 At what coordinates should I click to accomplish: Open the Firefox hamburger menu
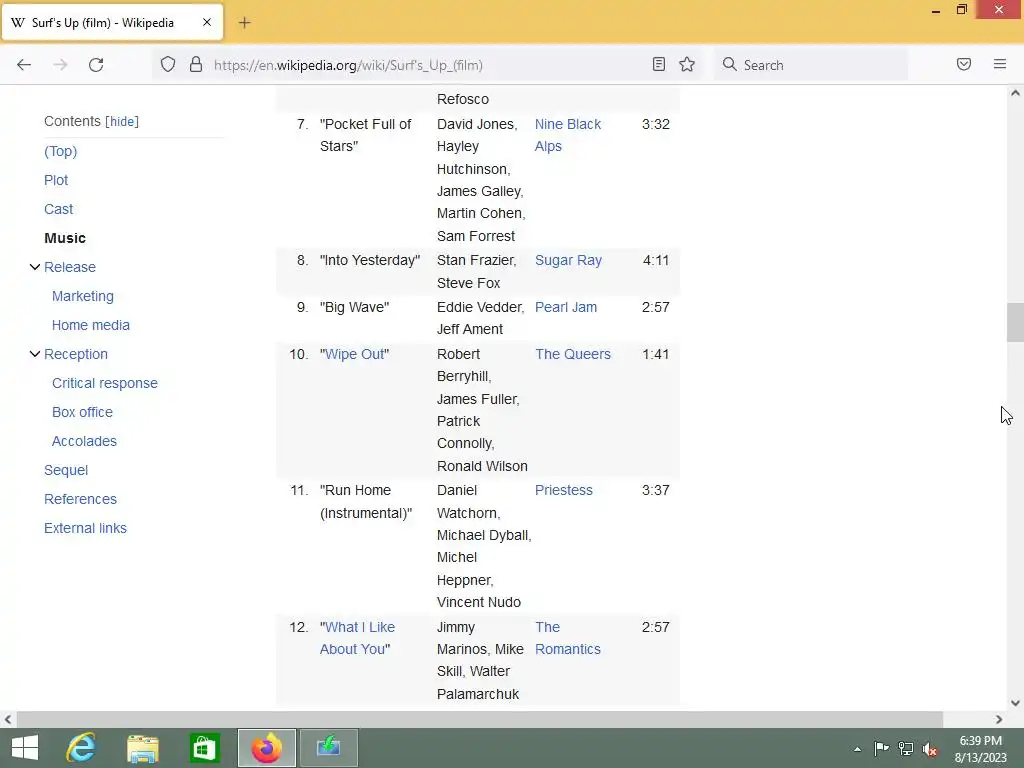(1000, 65)
